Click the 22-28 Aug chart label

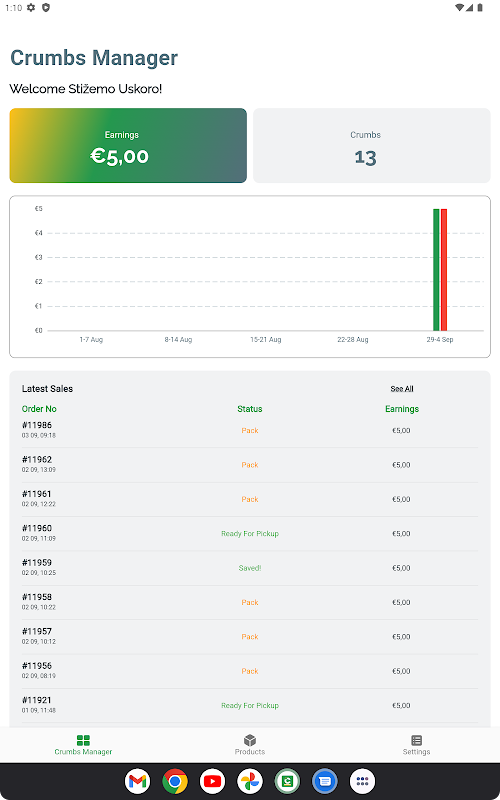(353, 340)
